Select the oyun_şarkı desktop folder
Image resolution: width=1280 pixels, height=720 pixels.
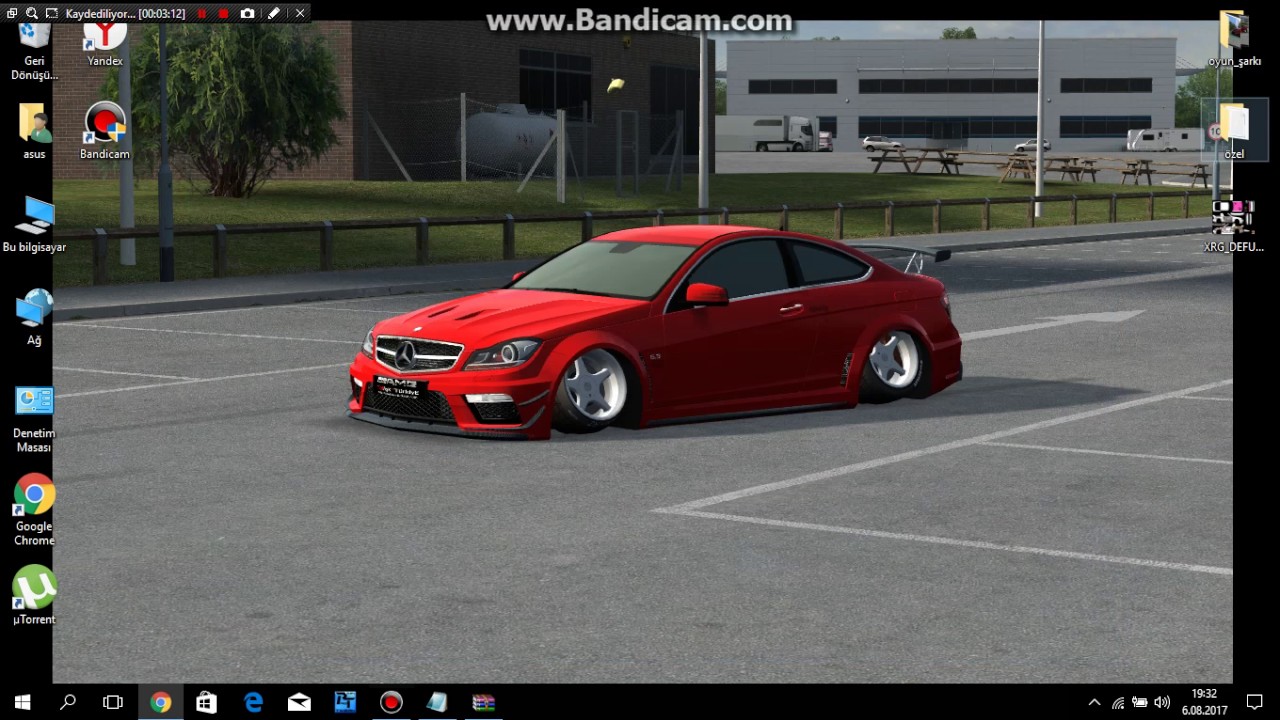(1235, 40)
